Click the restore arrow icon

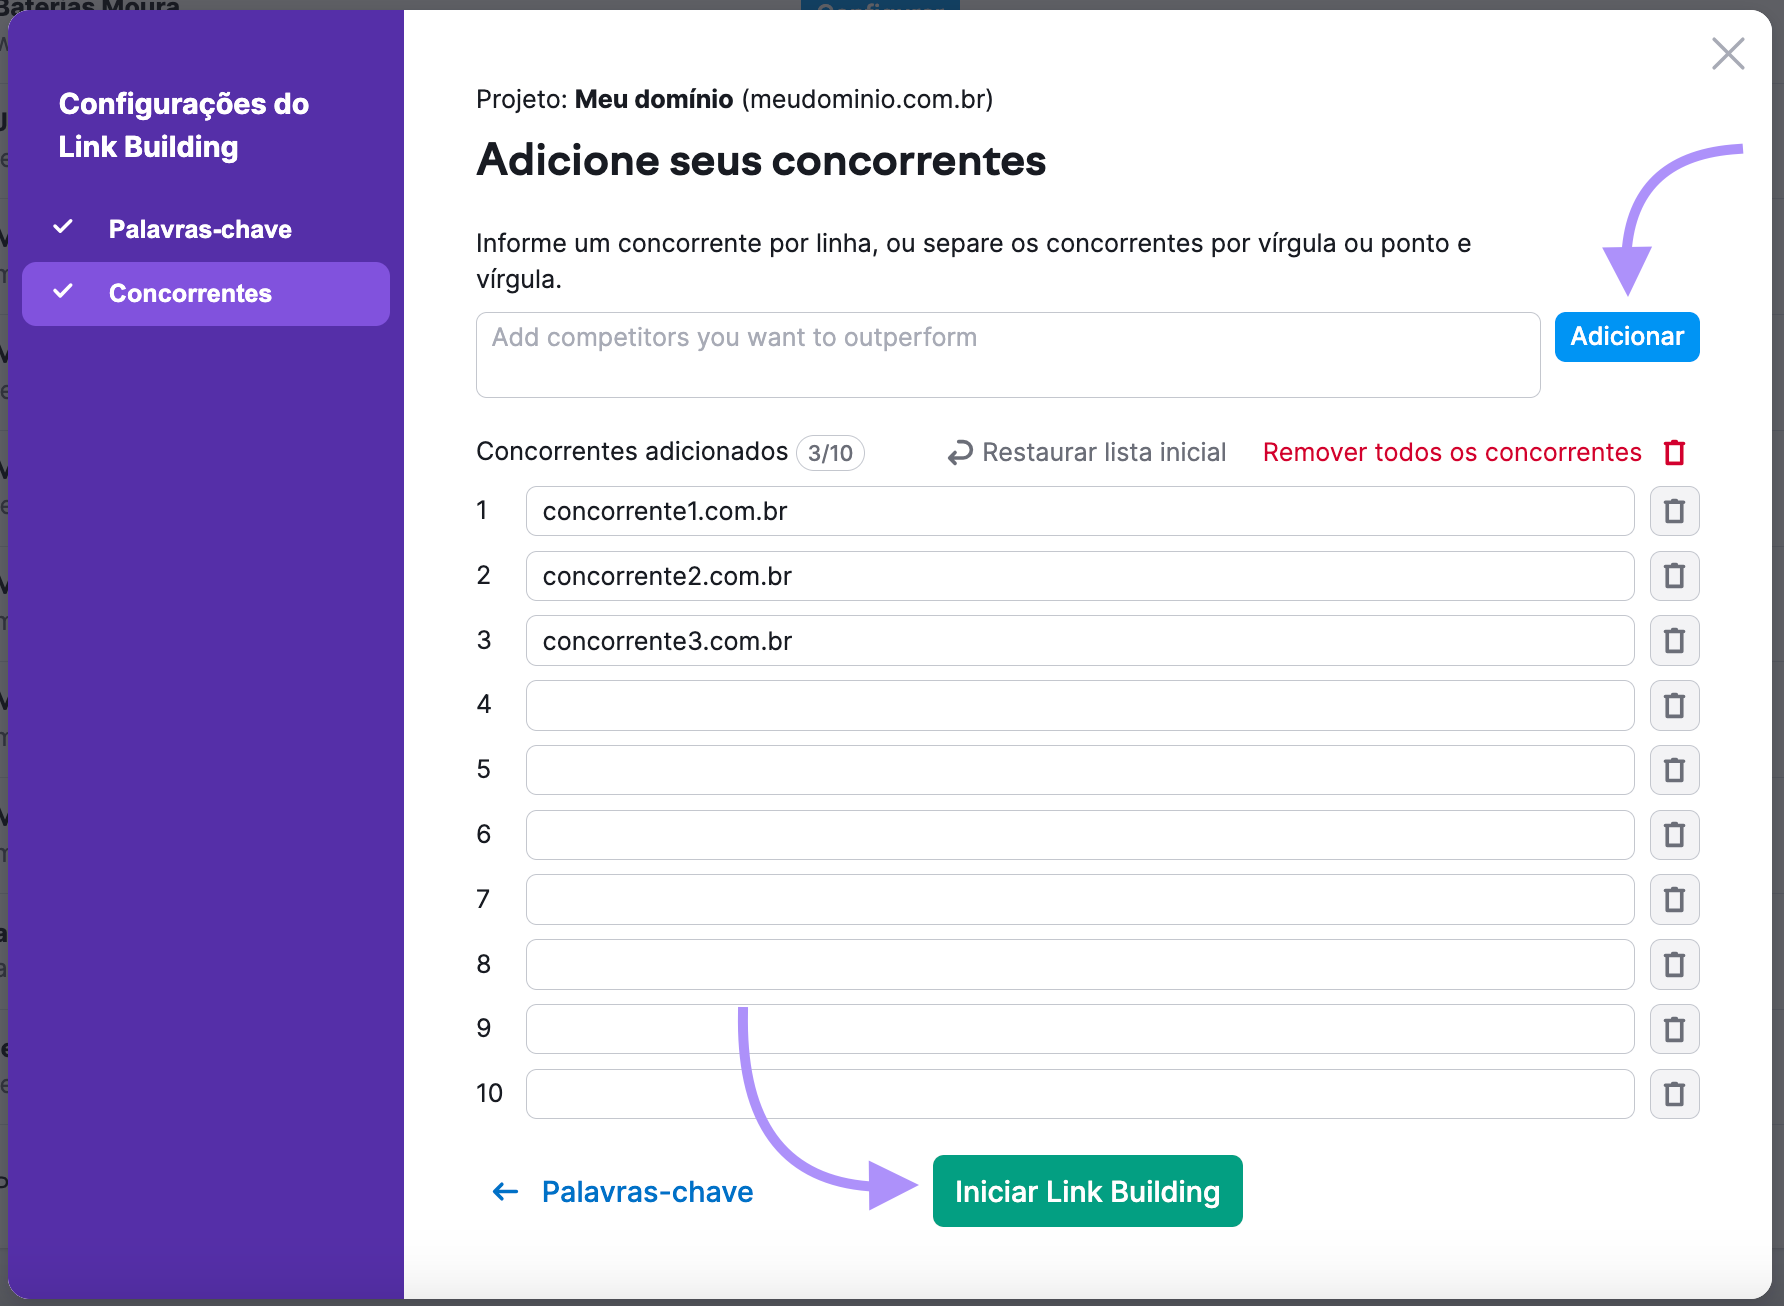point(960,453)
